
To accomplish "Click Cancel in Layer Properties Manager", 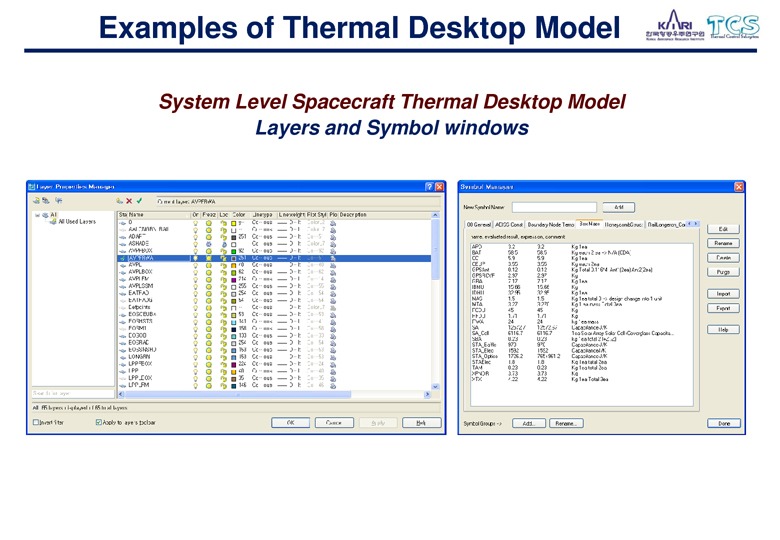I will tap(334, 423).
